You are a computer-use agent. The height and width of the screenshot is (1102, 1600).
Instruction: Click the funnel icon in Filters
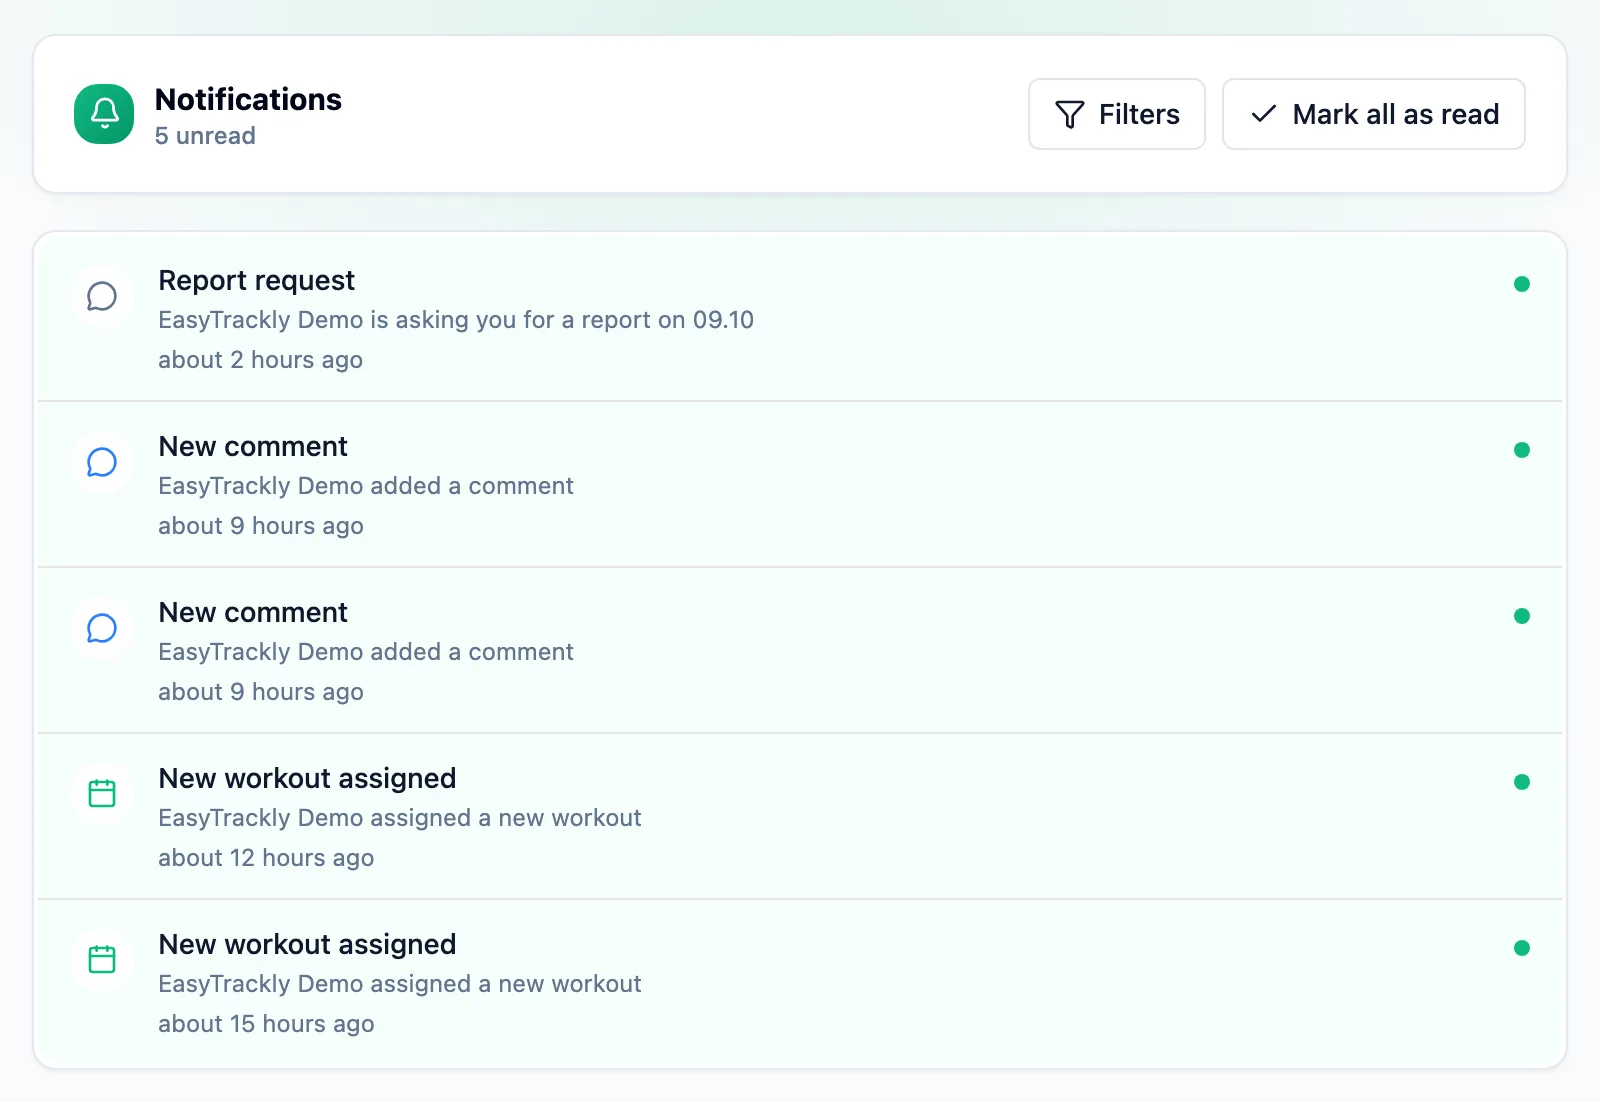1070,115
